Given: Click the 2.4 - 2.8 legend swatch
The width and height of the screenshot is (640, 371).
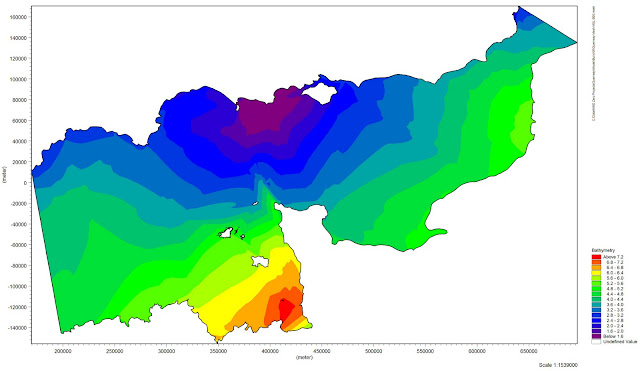Looking at the screenshot, I should [x=596, y=320].
